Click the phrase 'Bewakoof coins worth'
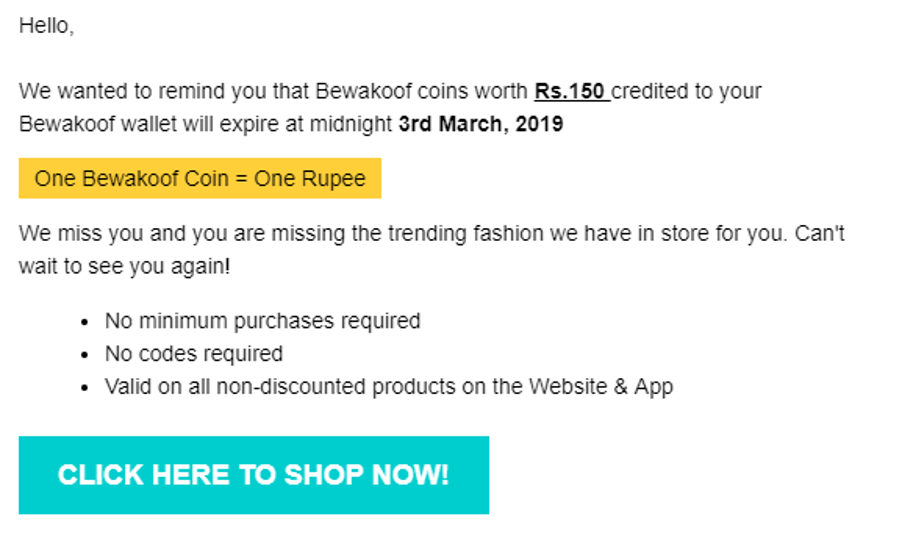The height and width of the screenshot is (545, 914). [421, 92]
